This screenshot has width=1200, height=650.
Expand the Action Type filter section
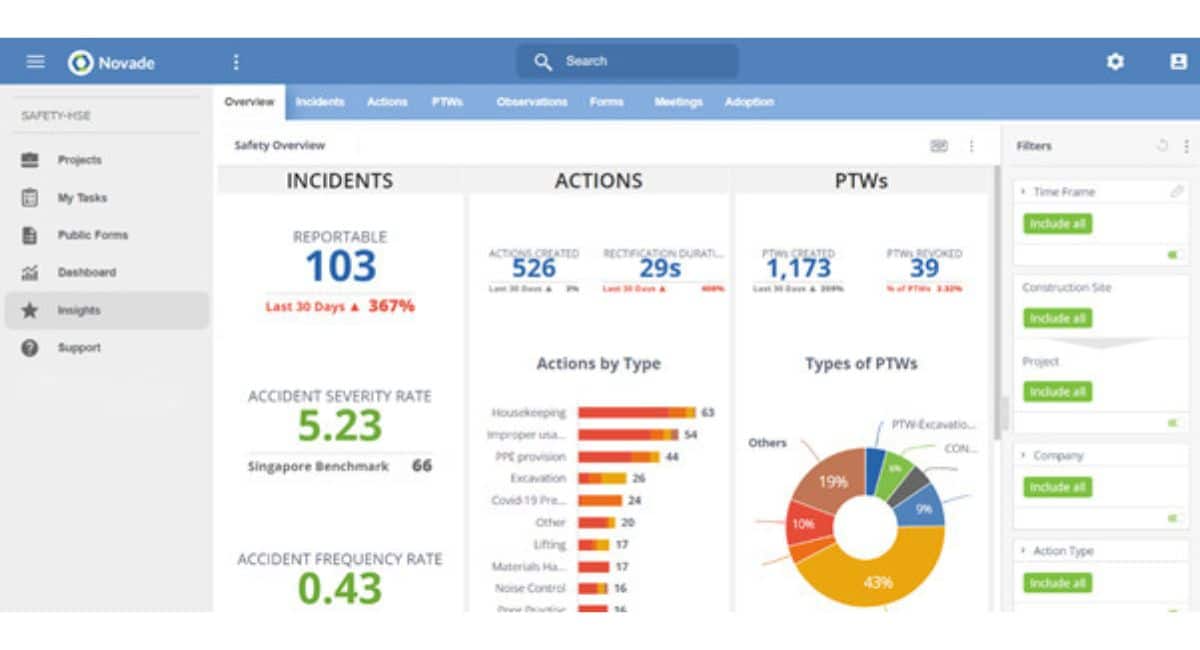1024,551
